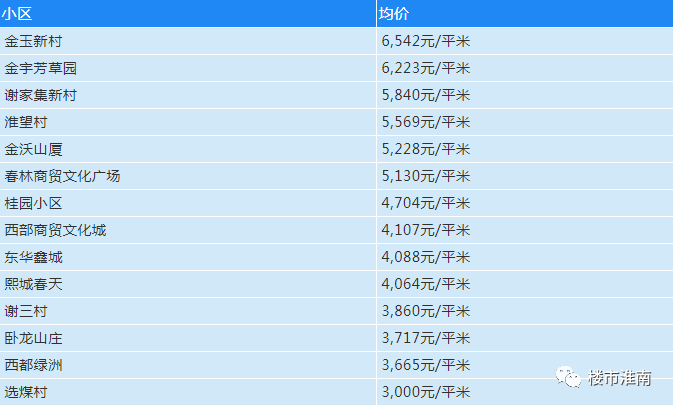Viewport: 673px width, 407px height.
Task: Click the 4,704元/平米 price cell
Action: 426,204
